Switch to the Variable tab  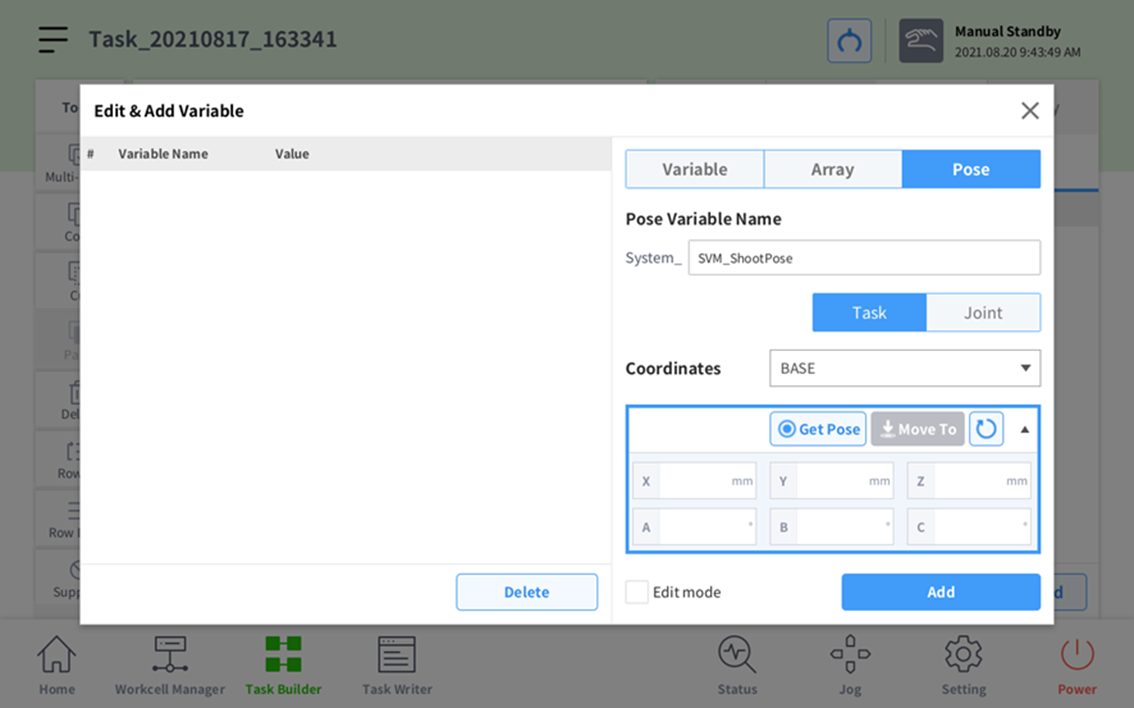695,169
